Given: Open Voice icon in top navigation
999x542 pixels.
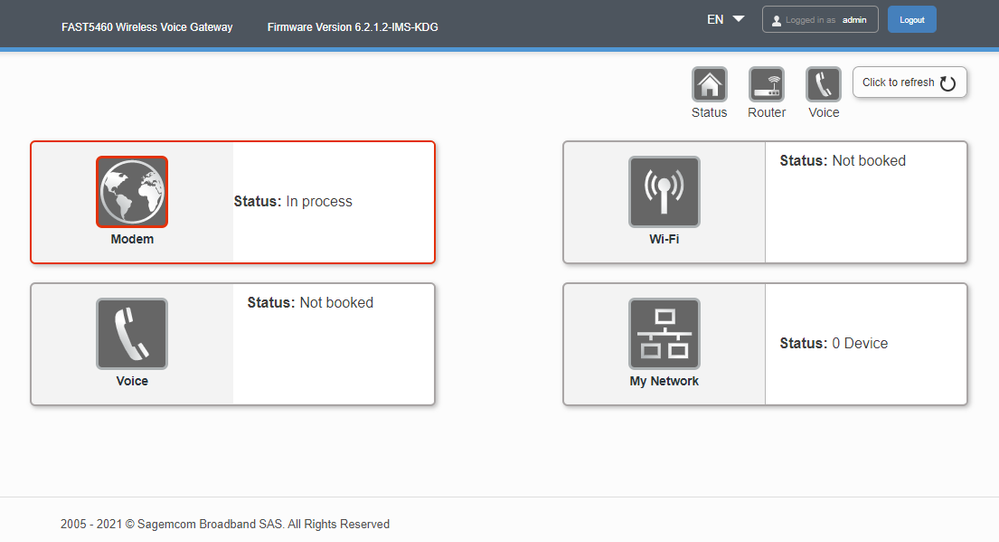Looking at the screenshot, I should [x=823, y=84].
